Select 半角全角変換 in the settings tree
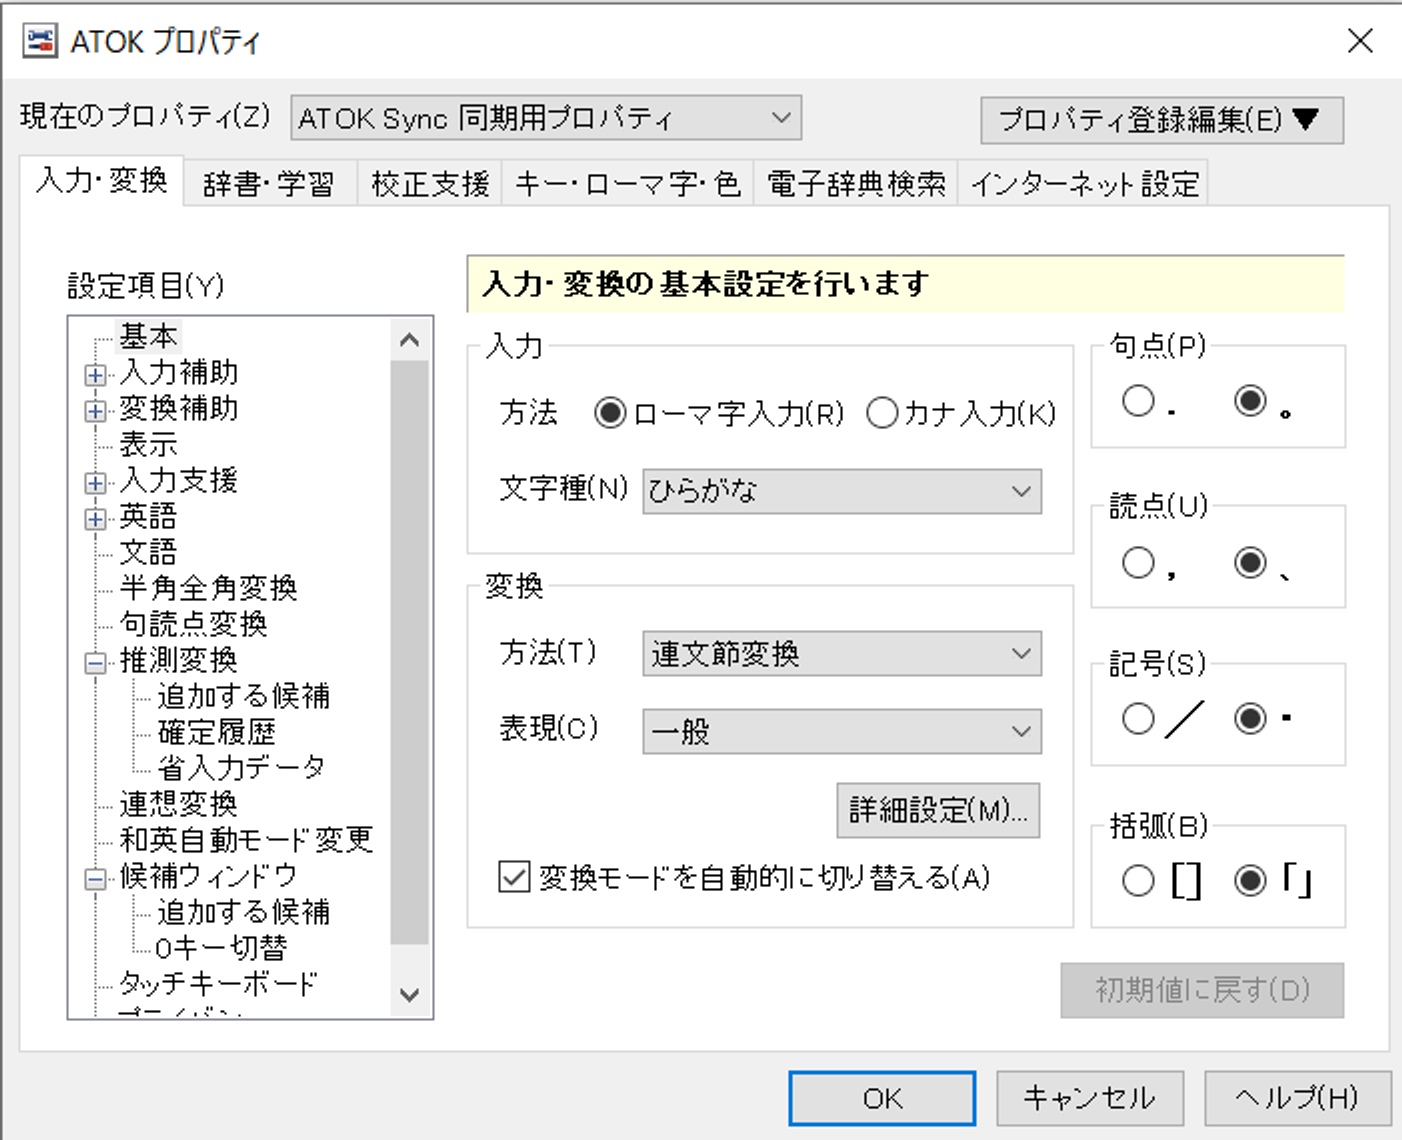 (208, 588)
